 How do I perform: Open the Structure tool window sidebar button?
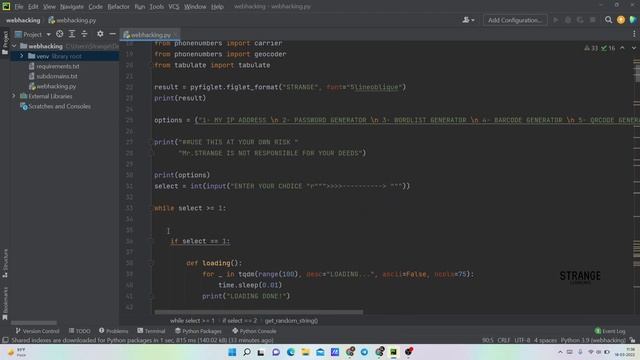tap(5, 264)
